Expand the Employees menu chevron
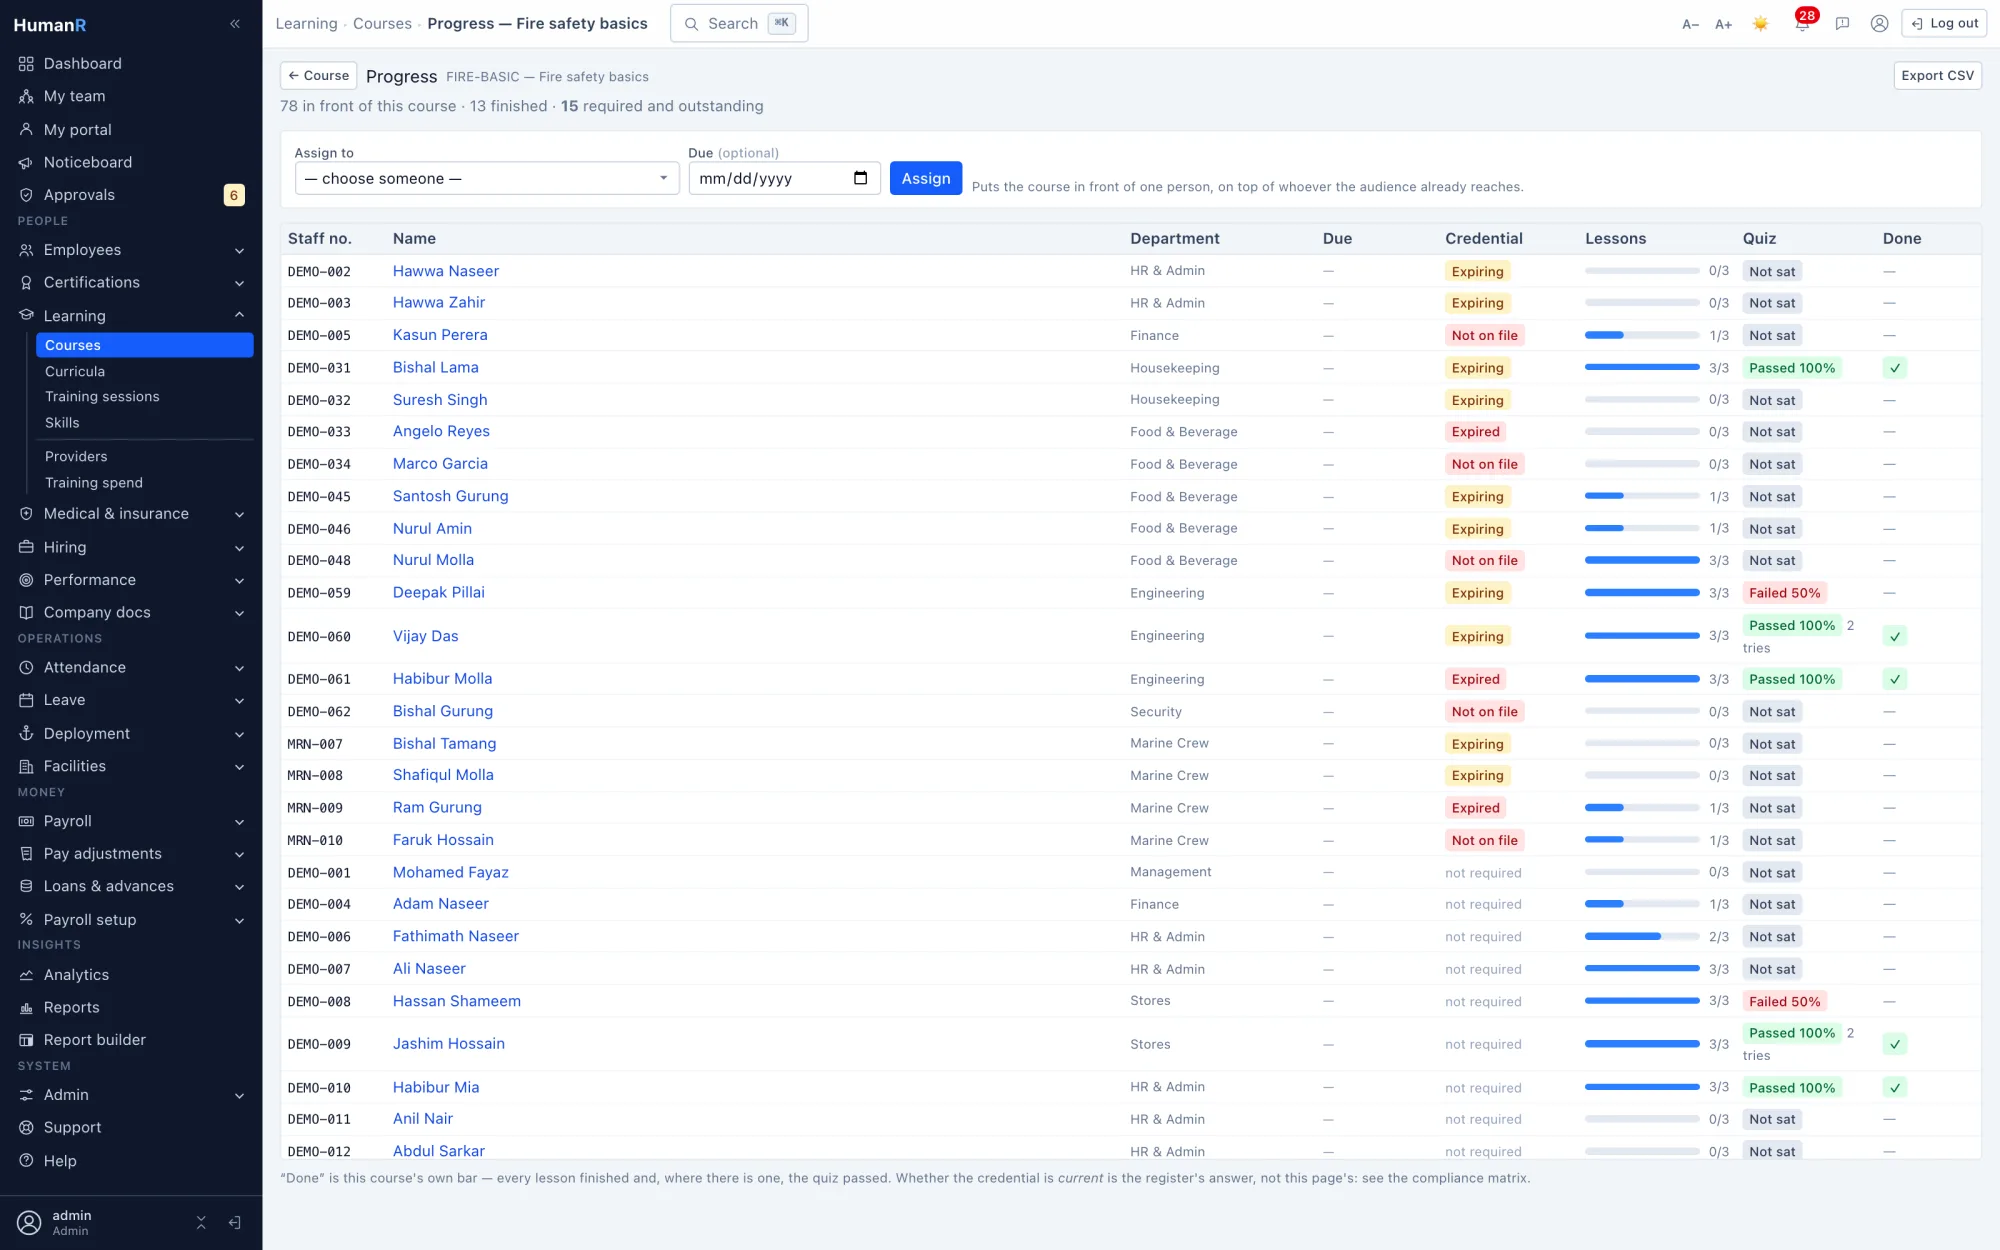The width and height of the screenshot is (2000, 1250). 239,251
